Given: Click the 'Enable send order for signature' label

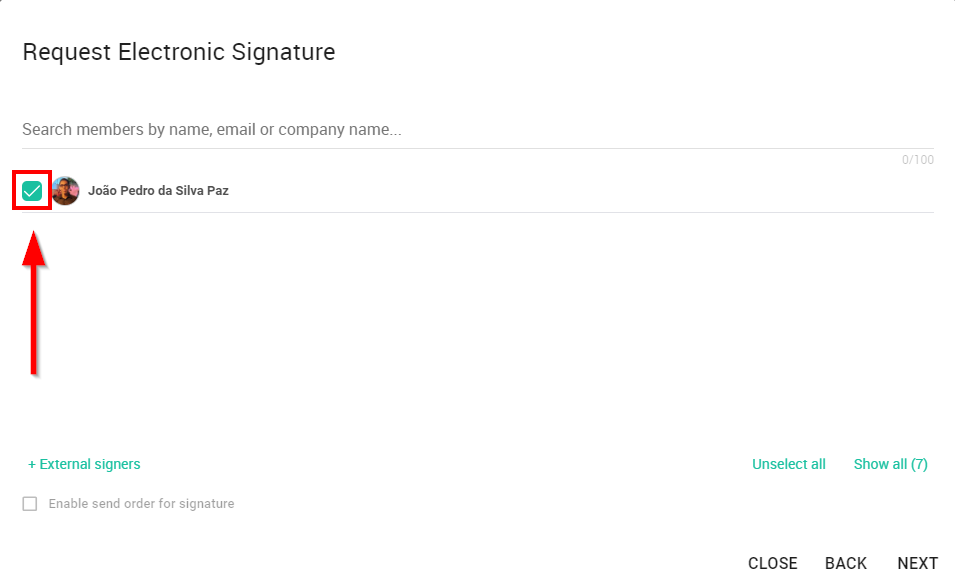Looking at the screenshot, I should (x=141, y=504).
